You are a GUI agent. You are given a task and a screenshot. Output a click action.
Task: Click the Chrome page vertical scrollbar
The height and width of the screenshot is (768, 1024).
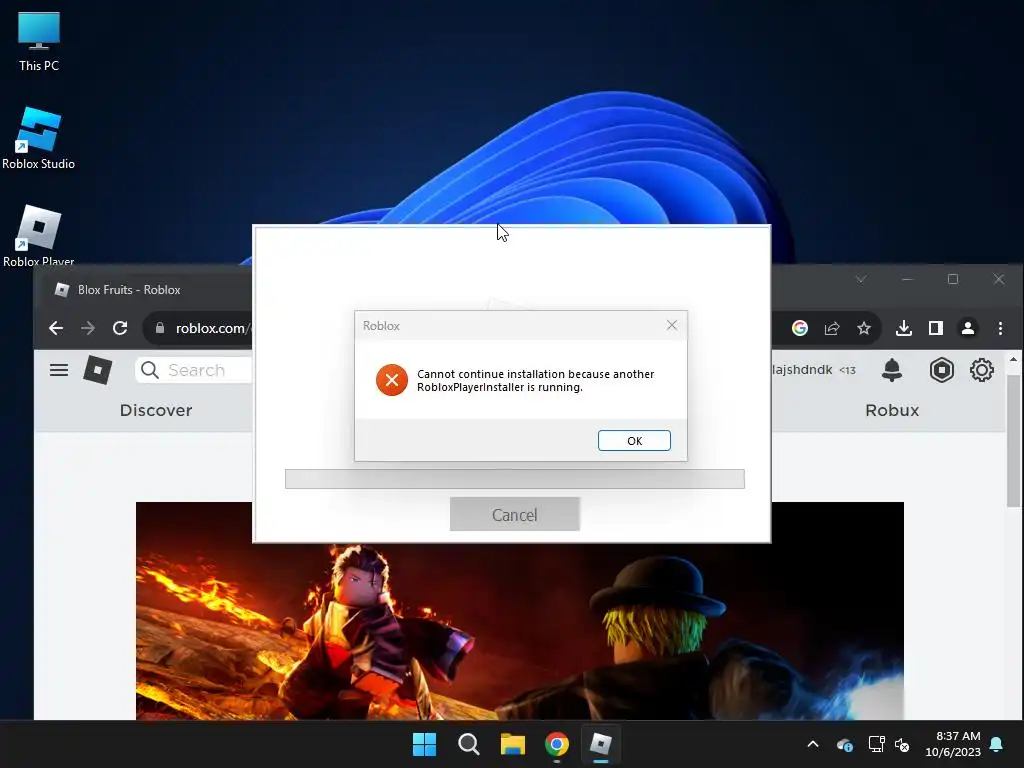pos(1014,442)
